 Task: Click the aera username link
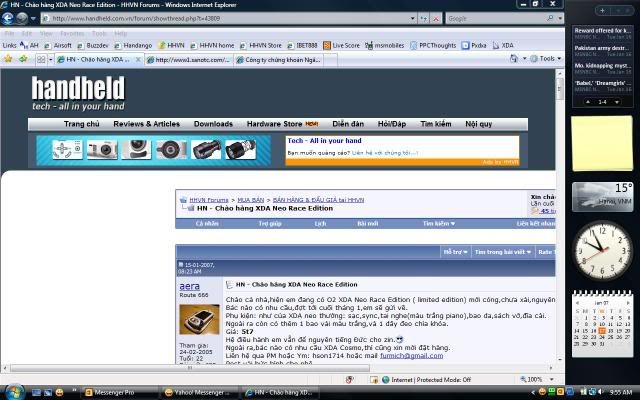(x=189, y=286)
